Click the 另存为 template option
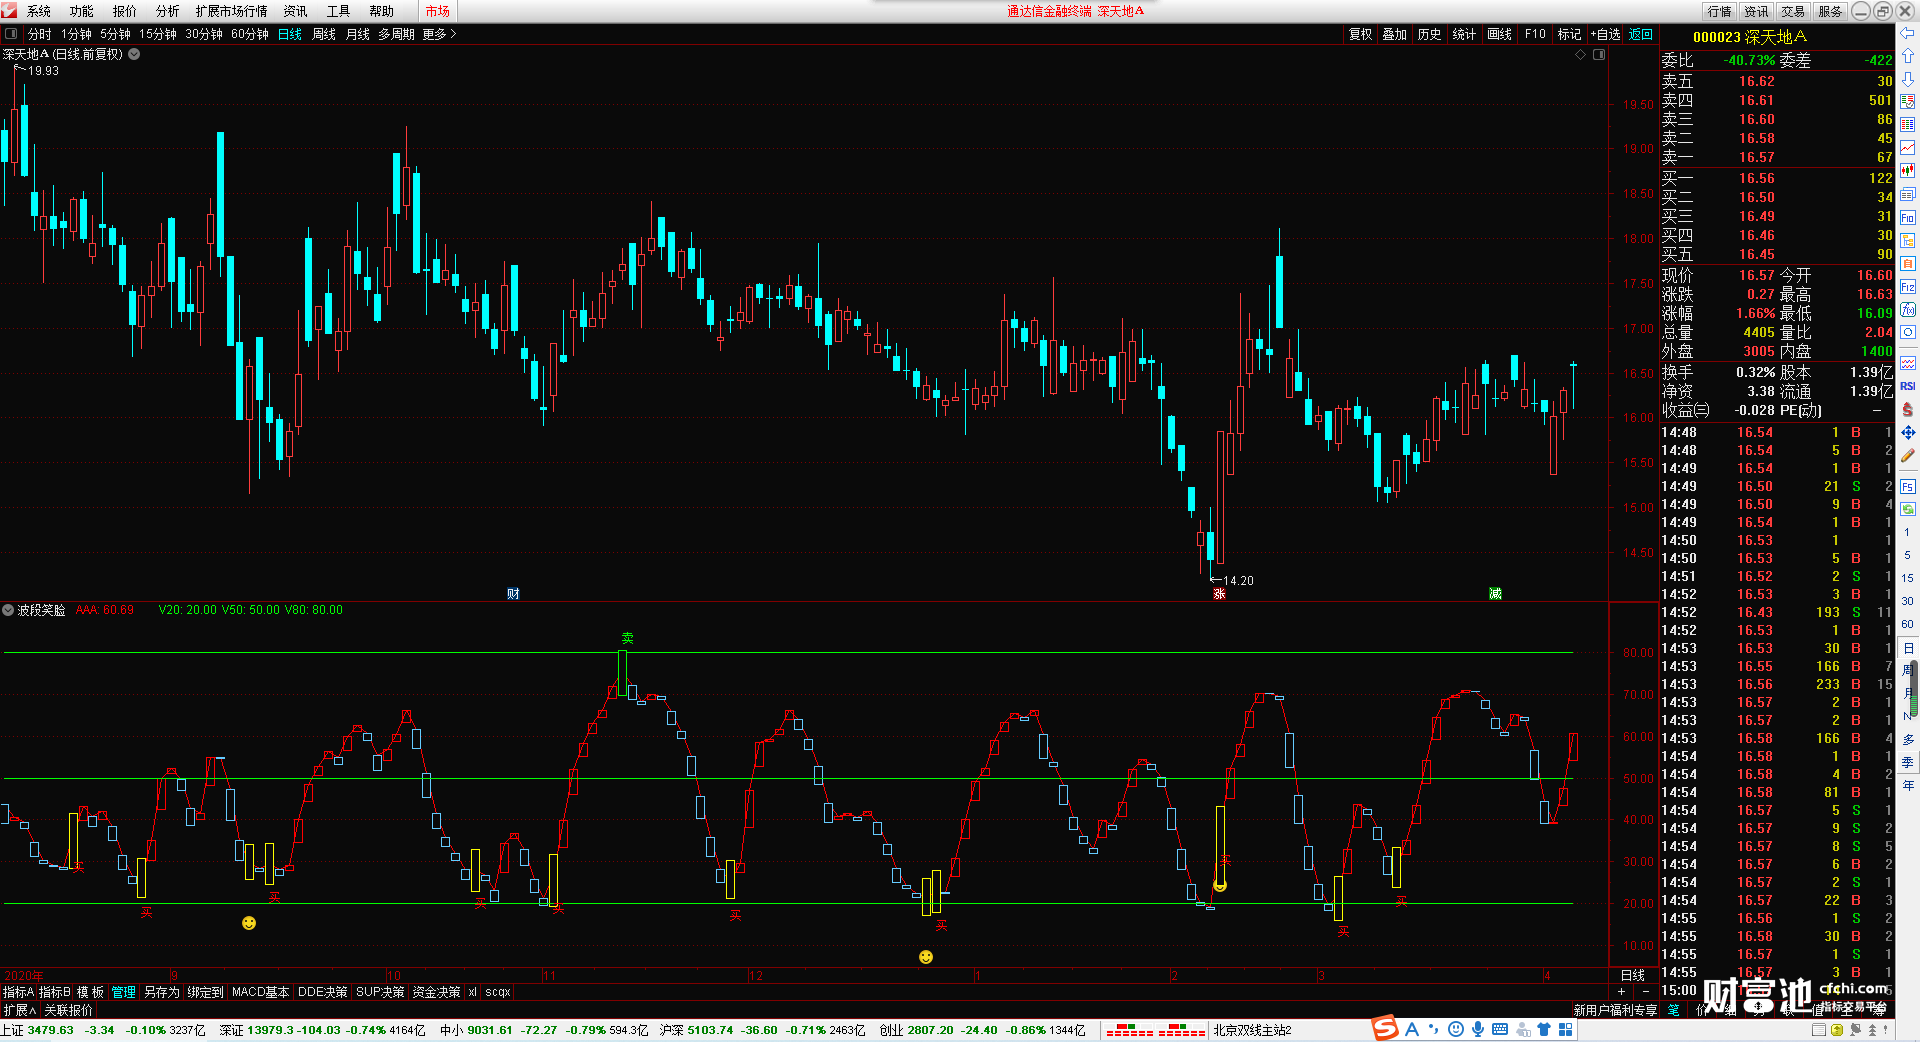 tap(162, 992)
